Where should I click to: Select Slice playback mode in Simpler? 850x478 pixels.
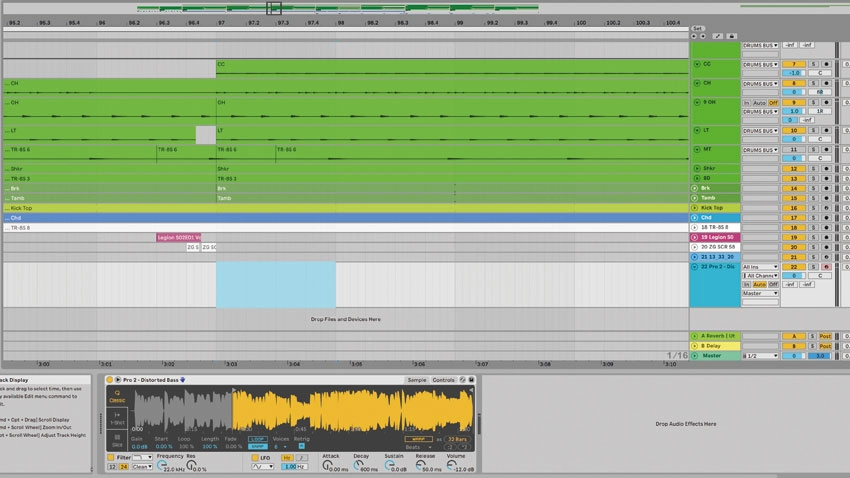[117, 440]
